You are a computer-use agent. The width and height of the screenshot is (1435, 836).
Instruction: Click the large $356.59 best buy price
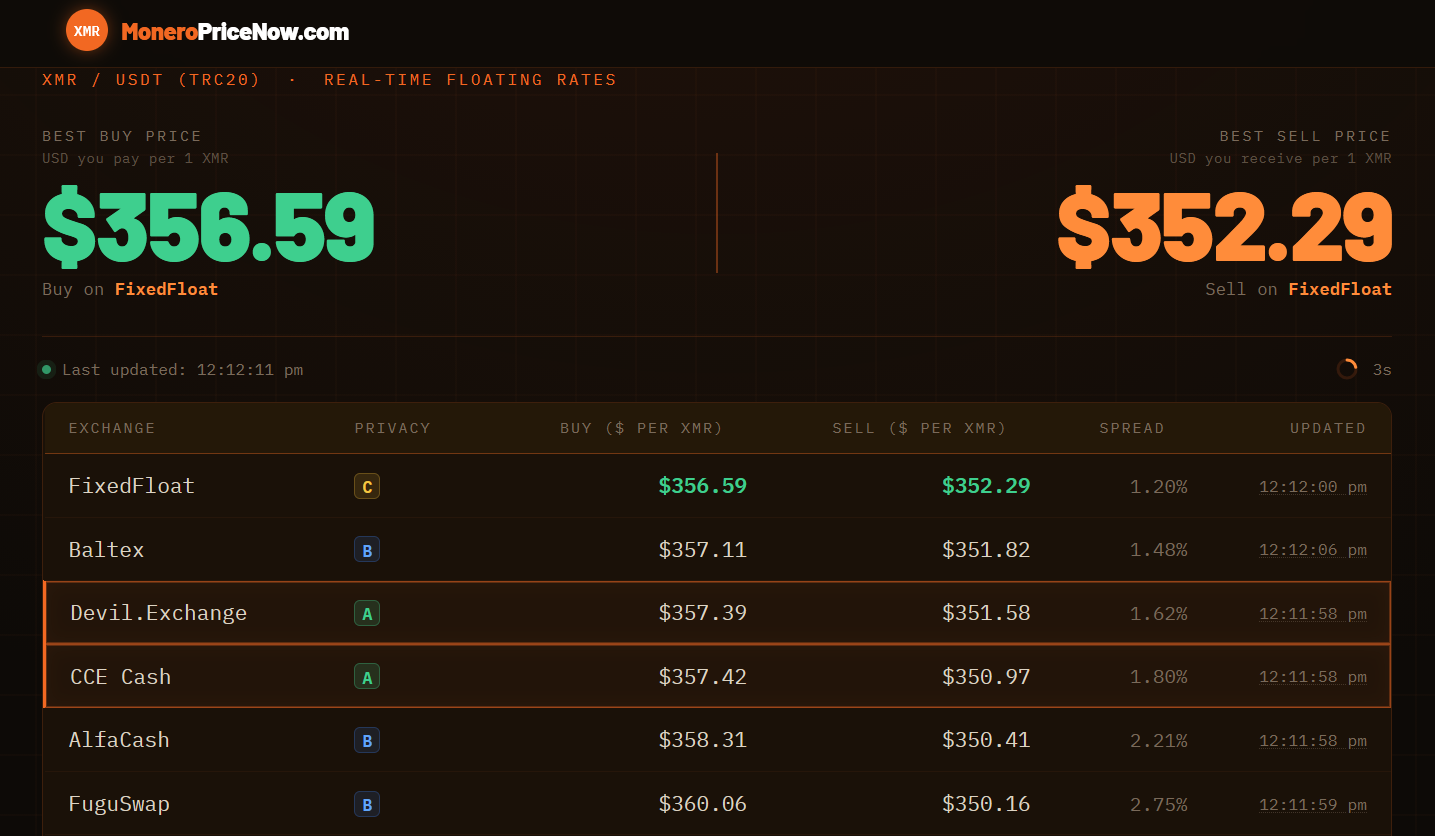click(209, 228)
